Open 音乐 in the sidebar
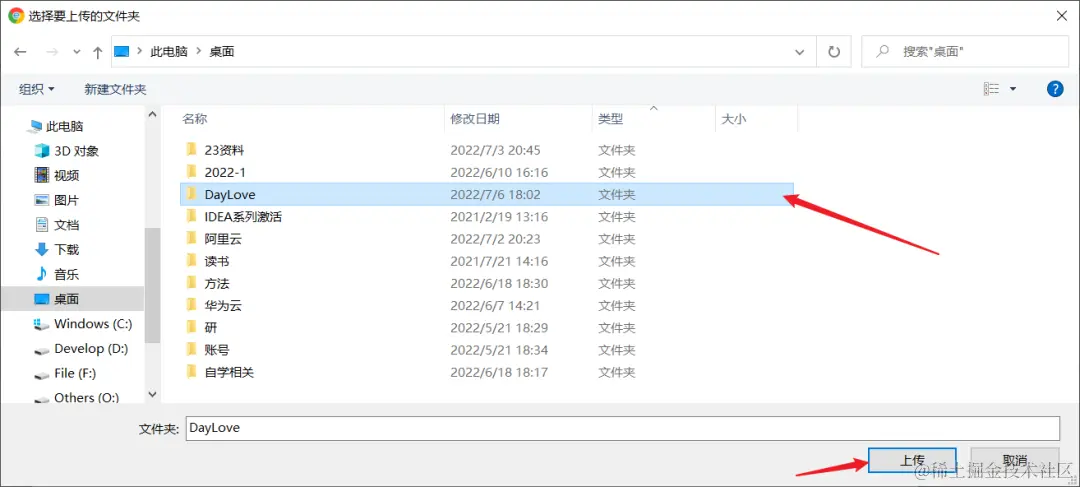The width and height of the screenshot is (1080, 487). (x=67, y=274)
